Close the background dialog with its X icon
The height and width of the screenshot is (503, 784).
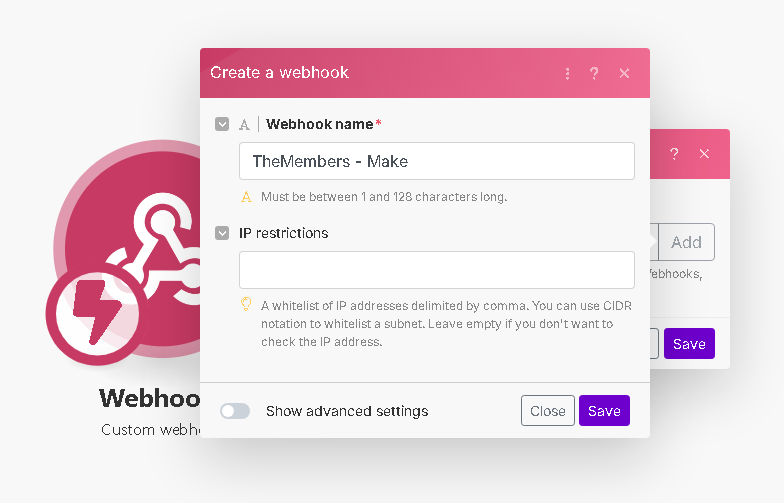704,154
